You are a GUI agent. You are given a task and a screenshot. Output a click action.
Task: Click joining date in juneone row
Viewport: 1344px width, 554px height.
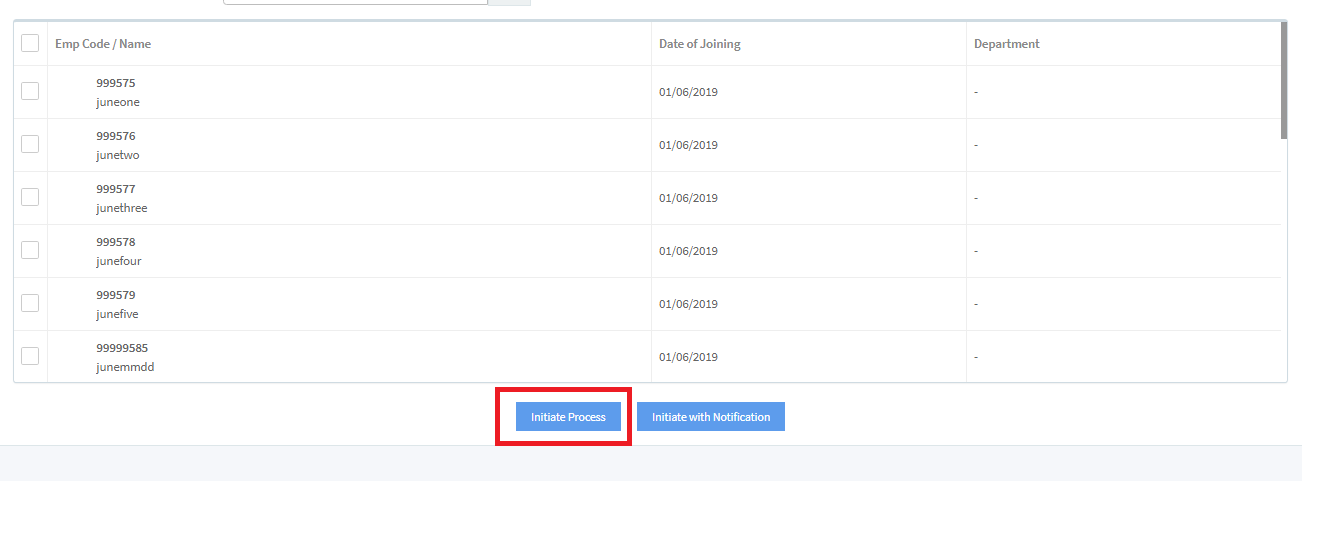pos(688,92)
